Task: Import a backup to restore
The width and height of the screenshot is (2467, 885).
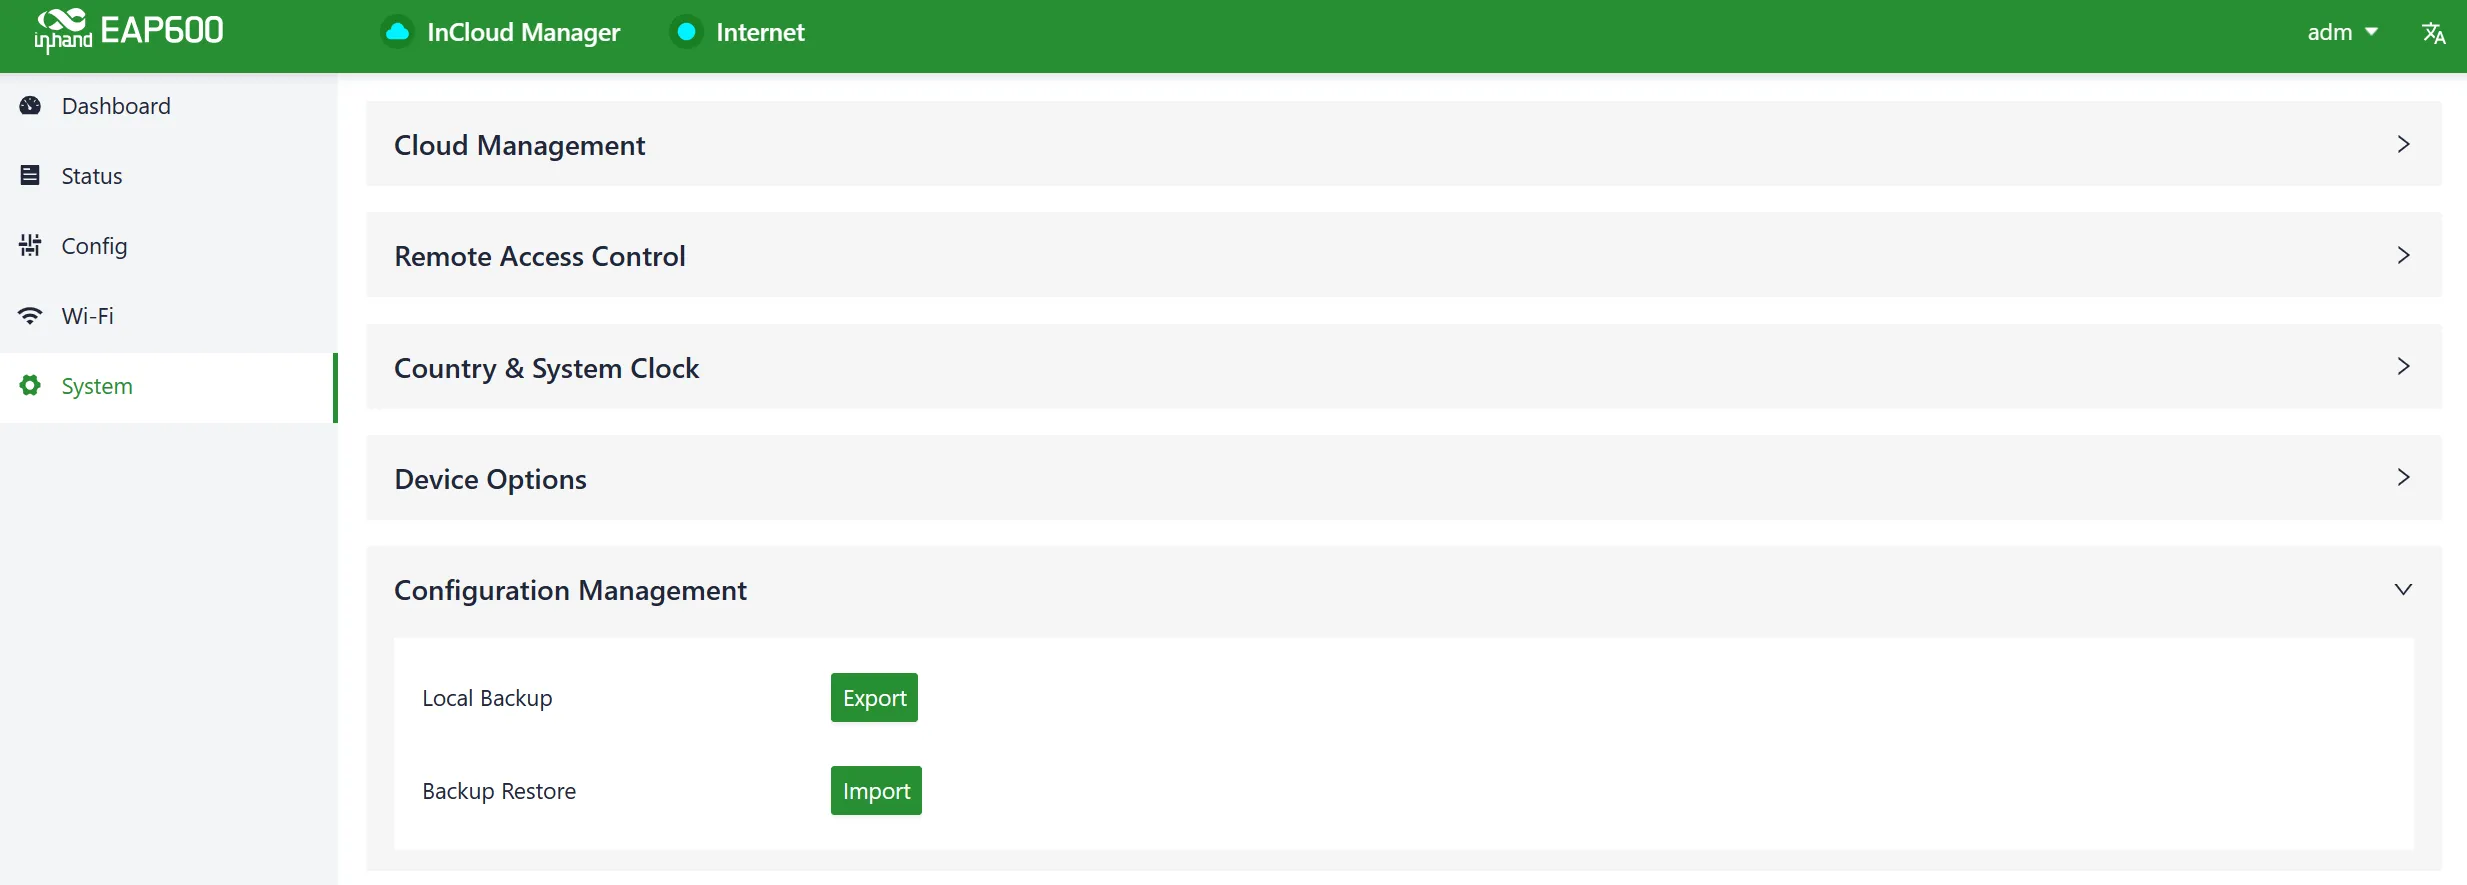Action: click(x=876, y=791)
